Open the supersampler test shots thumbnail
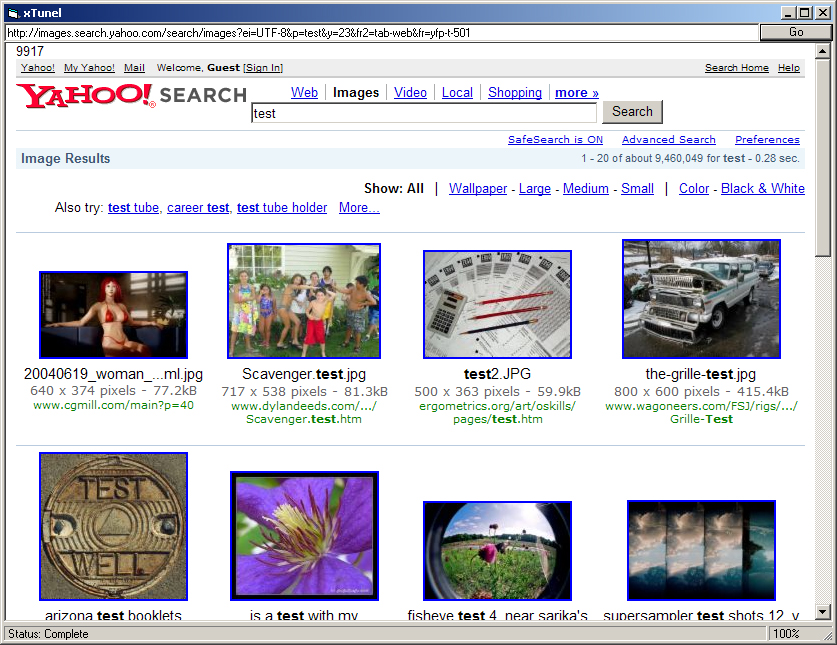The height and width of the screenshot is (645, 837). (x=701, y=550)
